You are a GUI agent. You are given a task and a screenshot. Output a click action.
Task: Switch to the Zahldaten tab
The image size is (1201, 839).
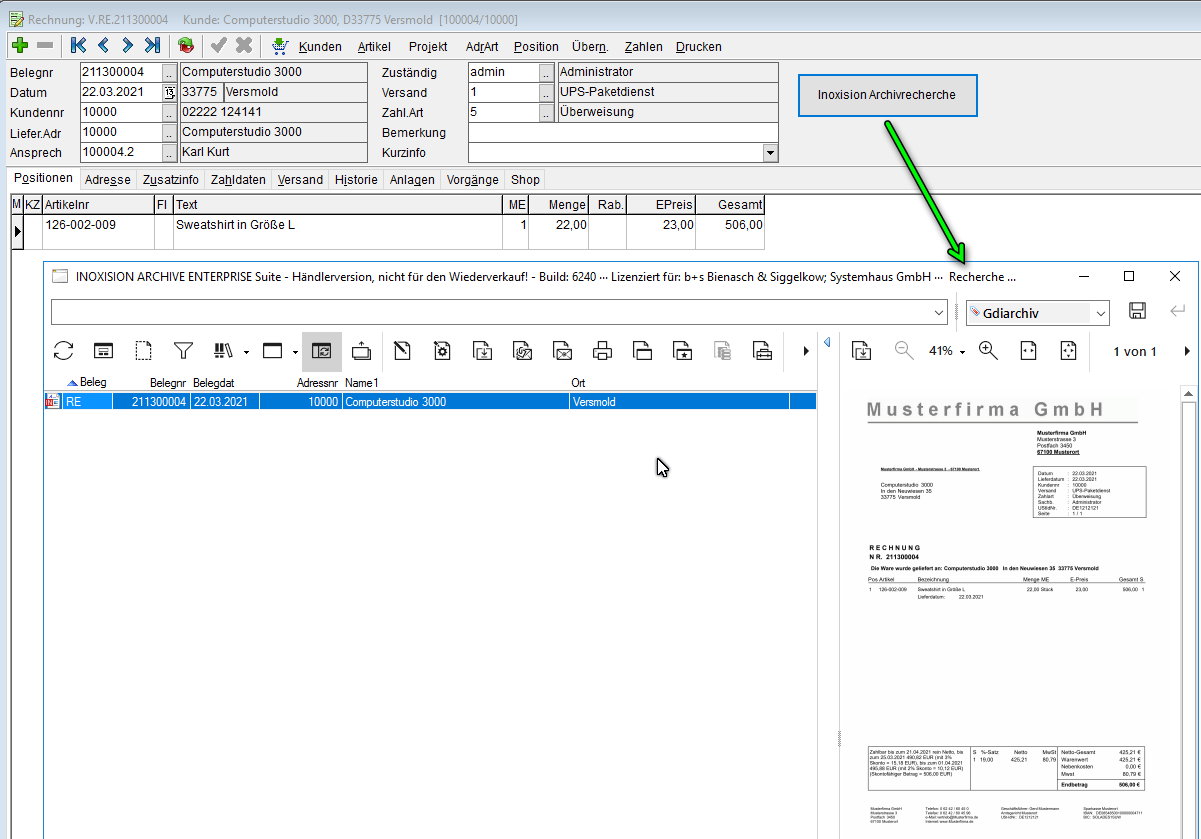click(238, 180)
